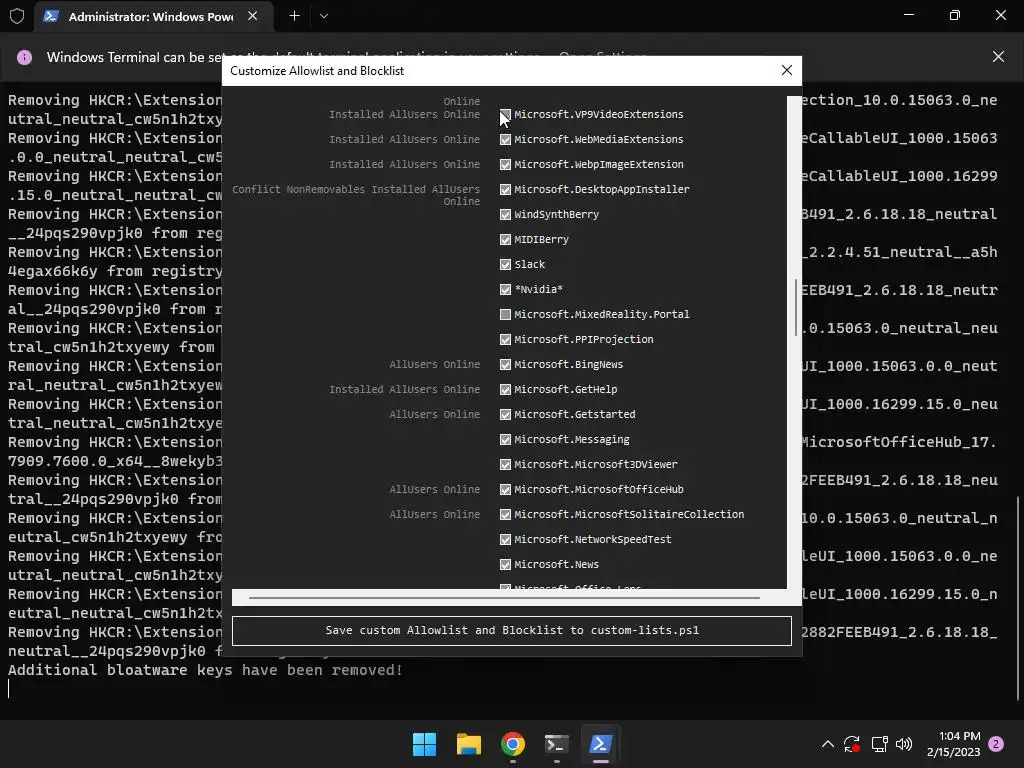Open a new terminal tab
This screenshot has height=768, width=1024.
click(x=295, y=16)
